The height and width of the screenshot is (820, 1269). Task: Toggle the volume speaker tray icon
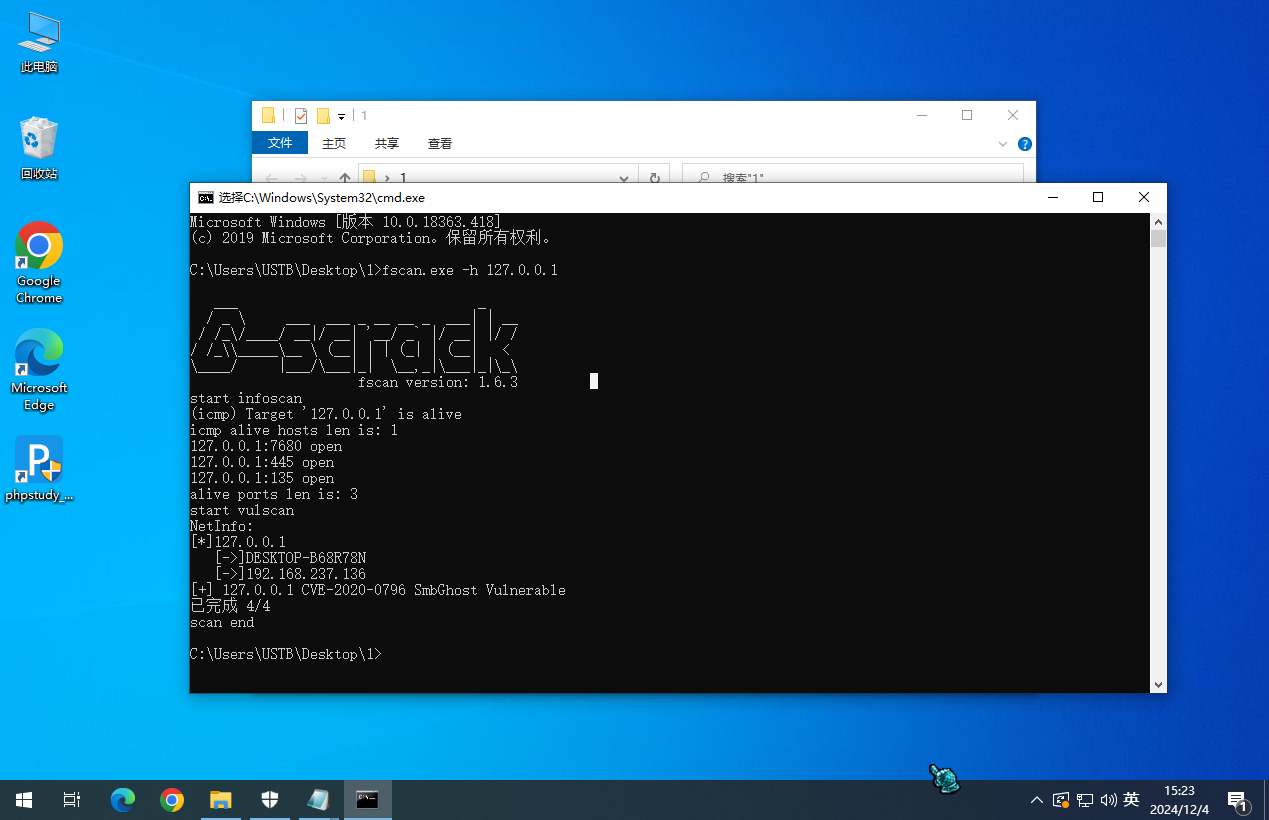[x=1108, y=800]
